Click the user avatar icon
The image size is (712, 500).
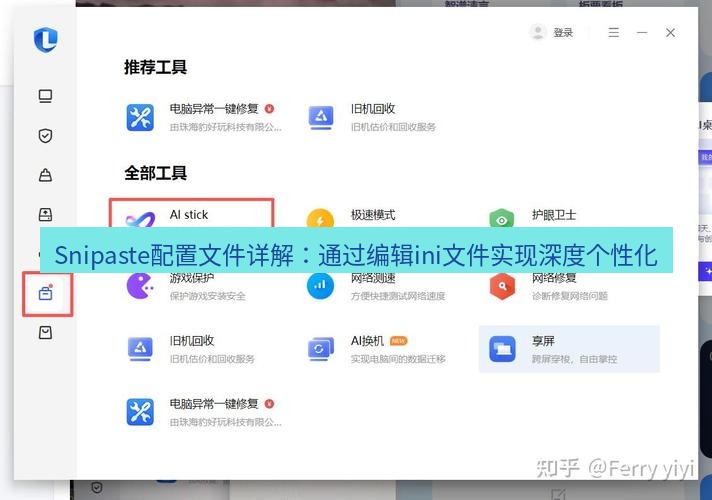click(538, 32)
